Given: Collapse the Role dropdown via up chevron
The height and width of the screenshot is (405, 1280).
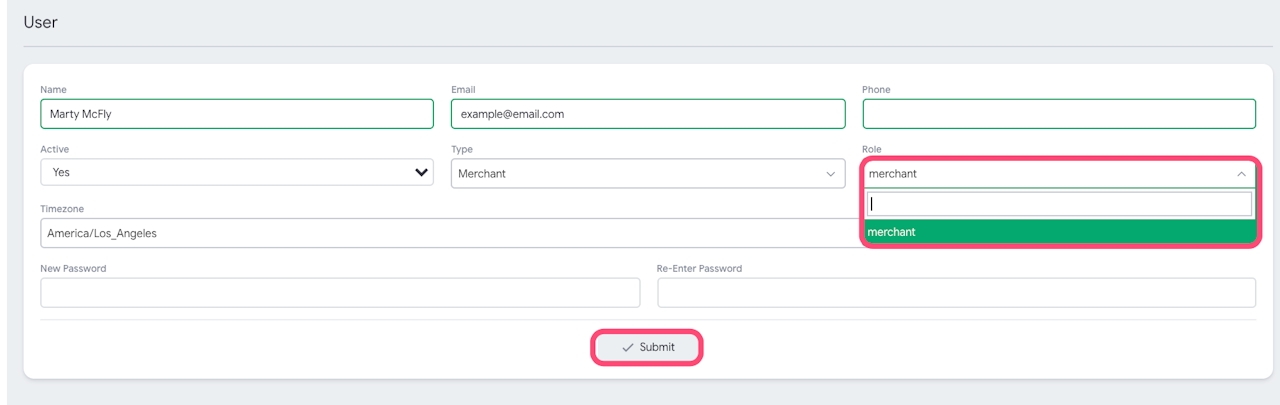Looking at the screenshot, I should point(1241,174).
